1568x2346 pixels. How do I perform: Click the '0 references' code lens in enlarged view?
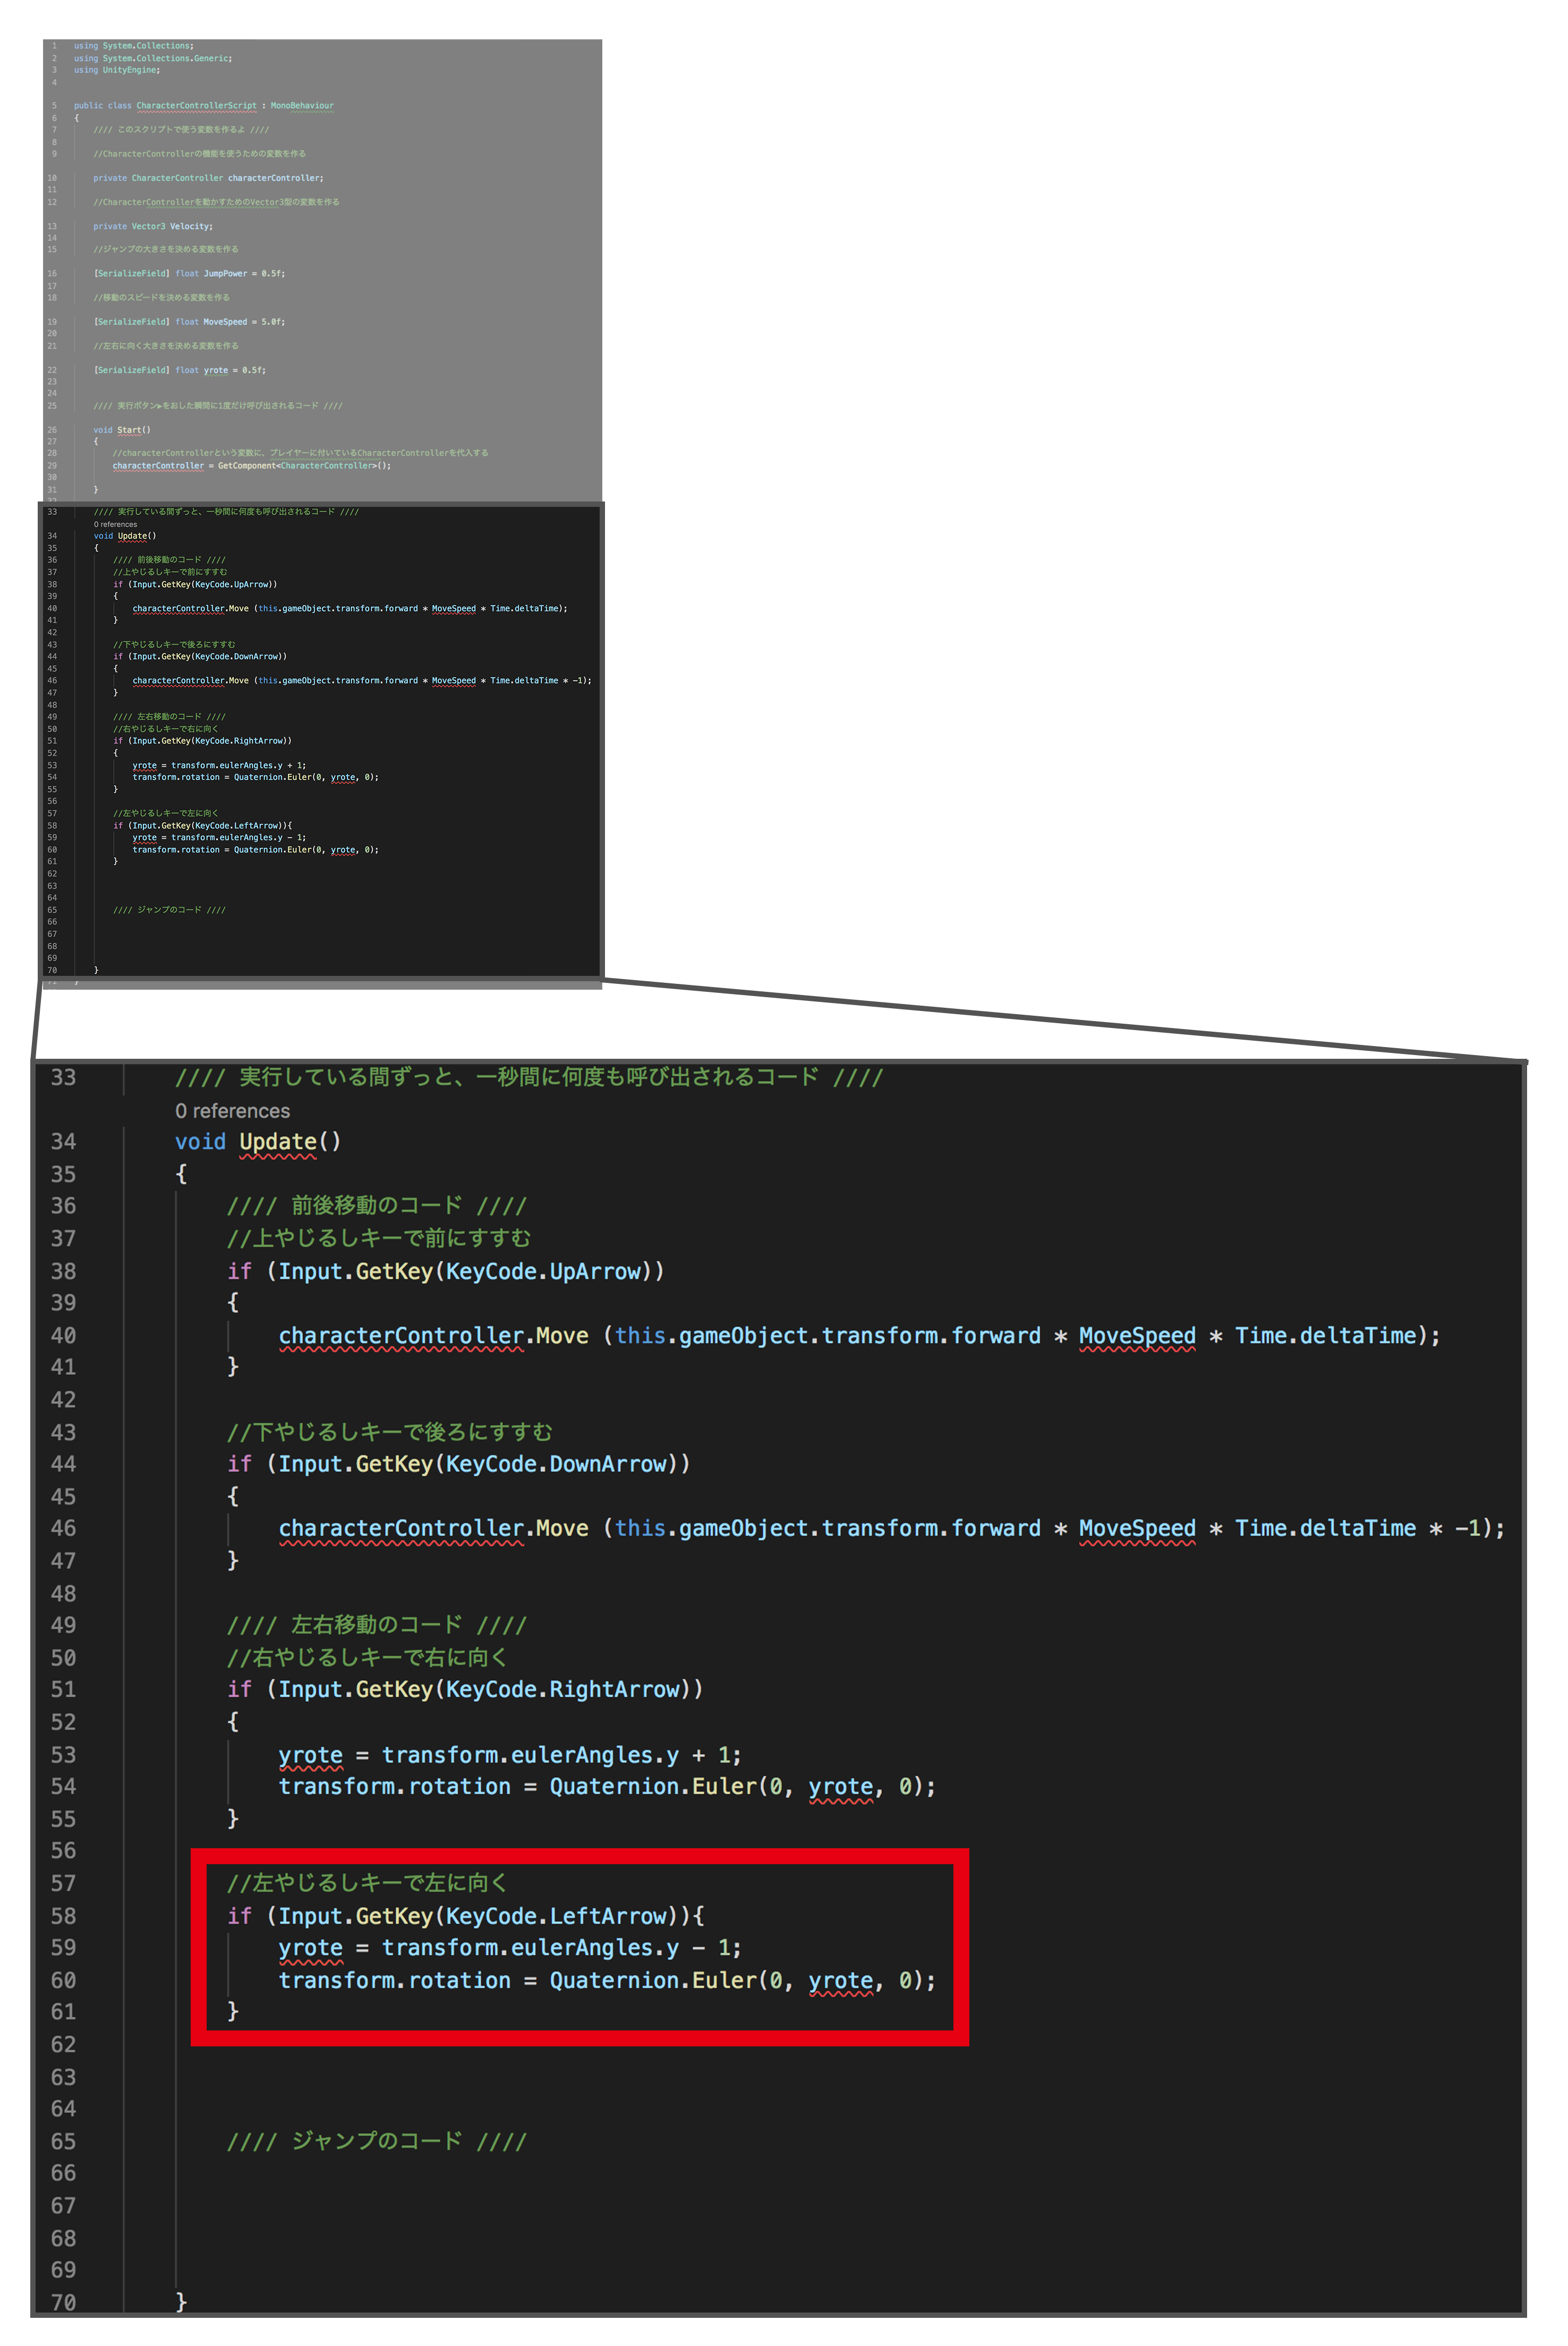tap(232, 1111)
